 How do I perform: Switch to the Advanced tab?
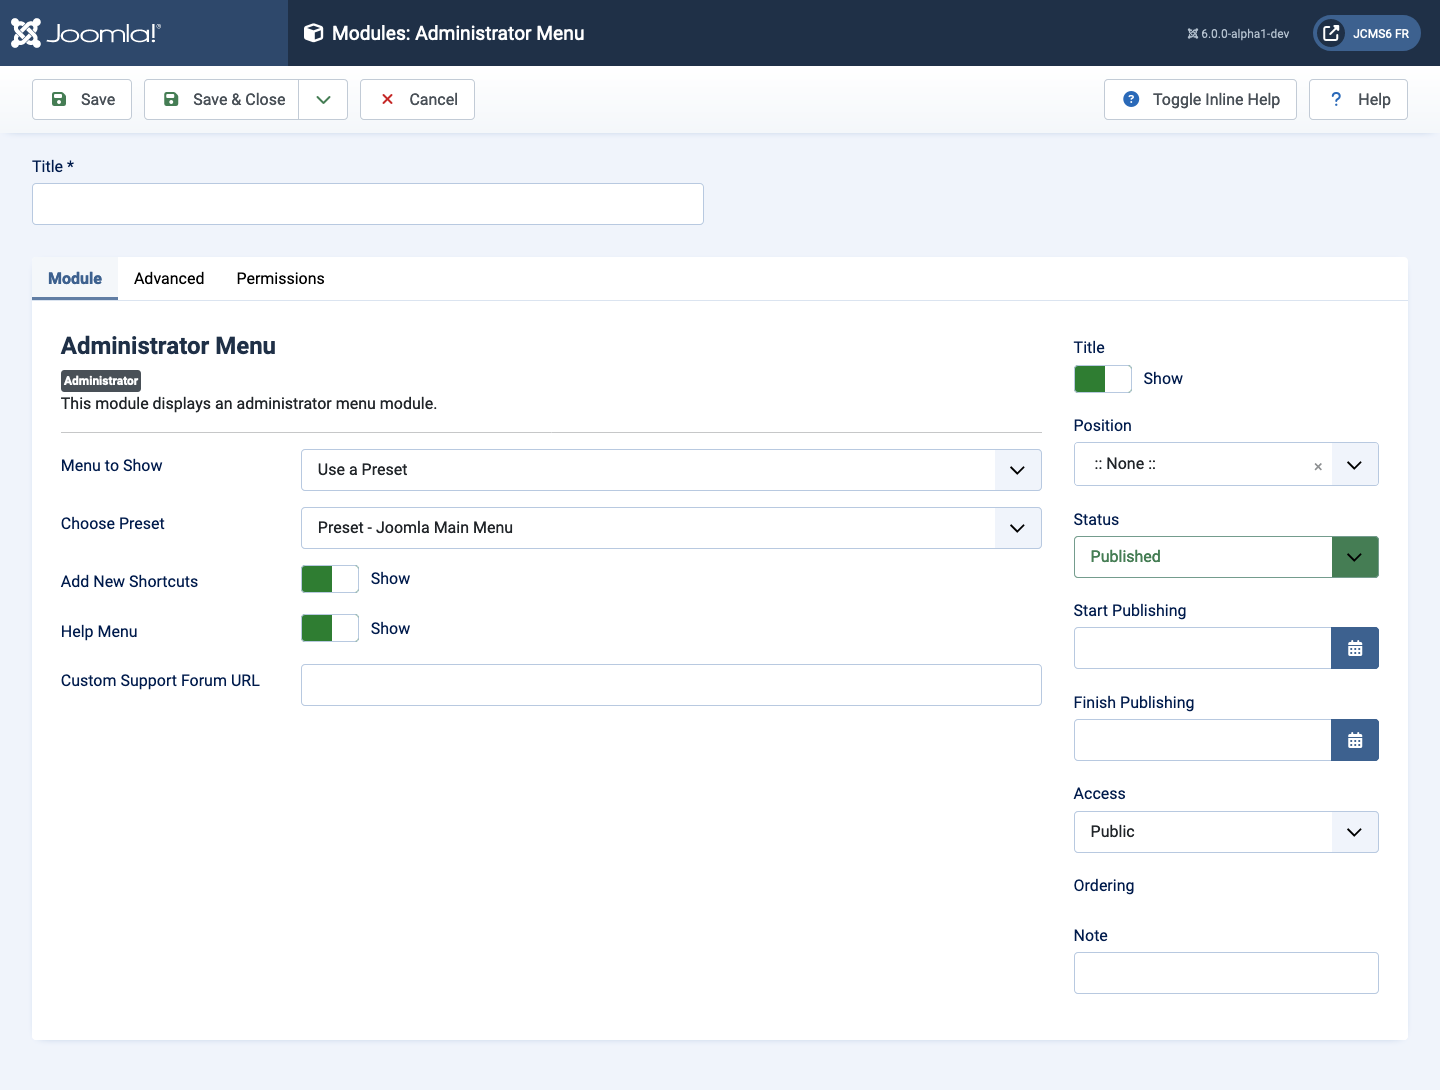pyautogui.click(x=169, y=278)
